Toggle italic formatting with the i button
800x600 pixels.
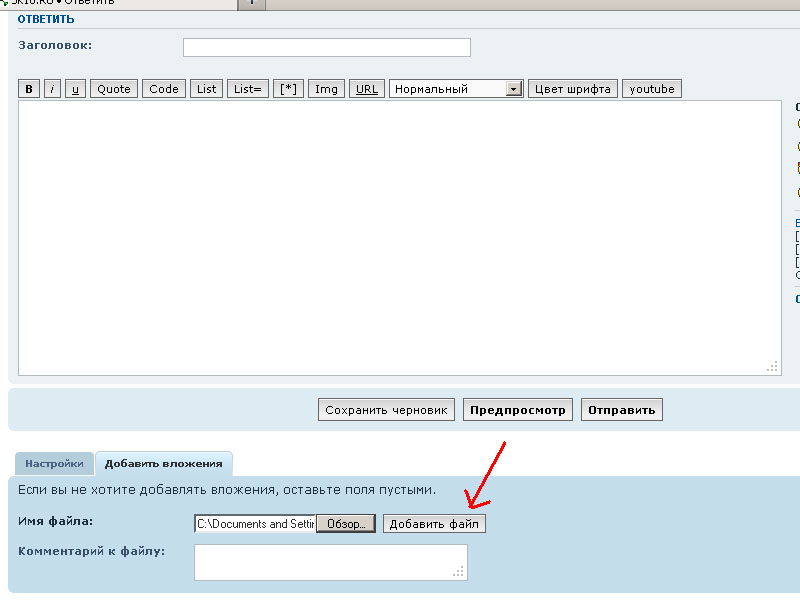pos(53,89)
